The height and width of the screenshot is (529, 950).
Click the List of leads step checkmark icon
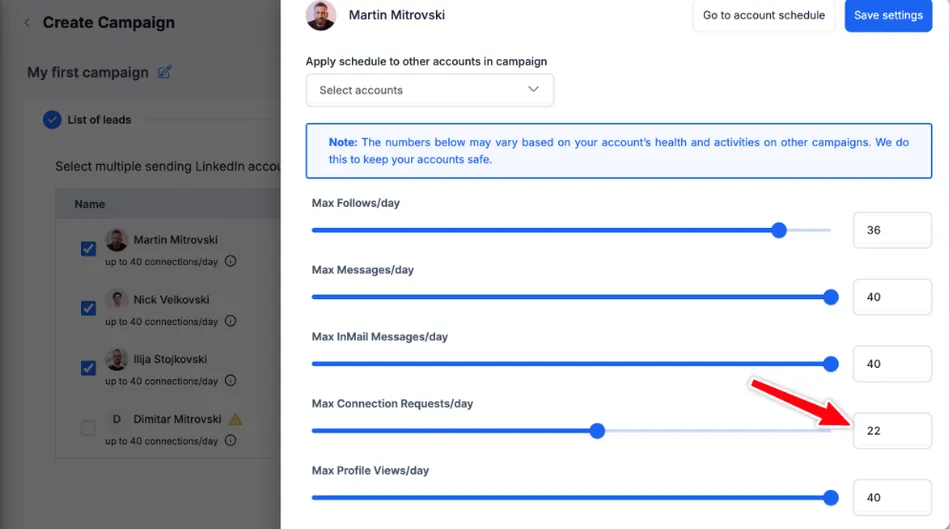pos(52,120)
